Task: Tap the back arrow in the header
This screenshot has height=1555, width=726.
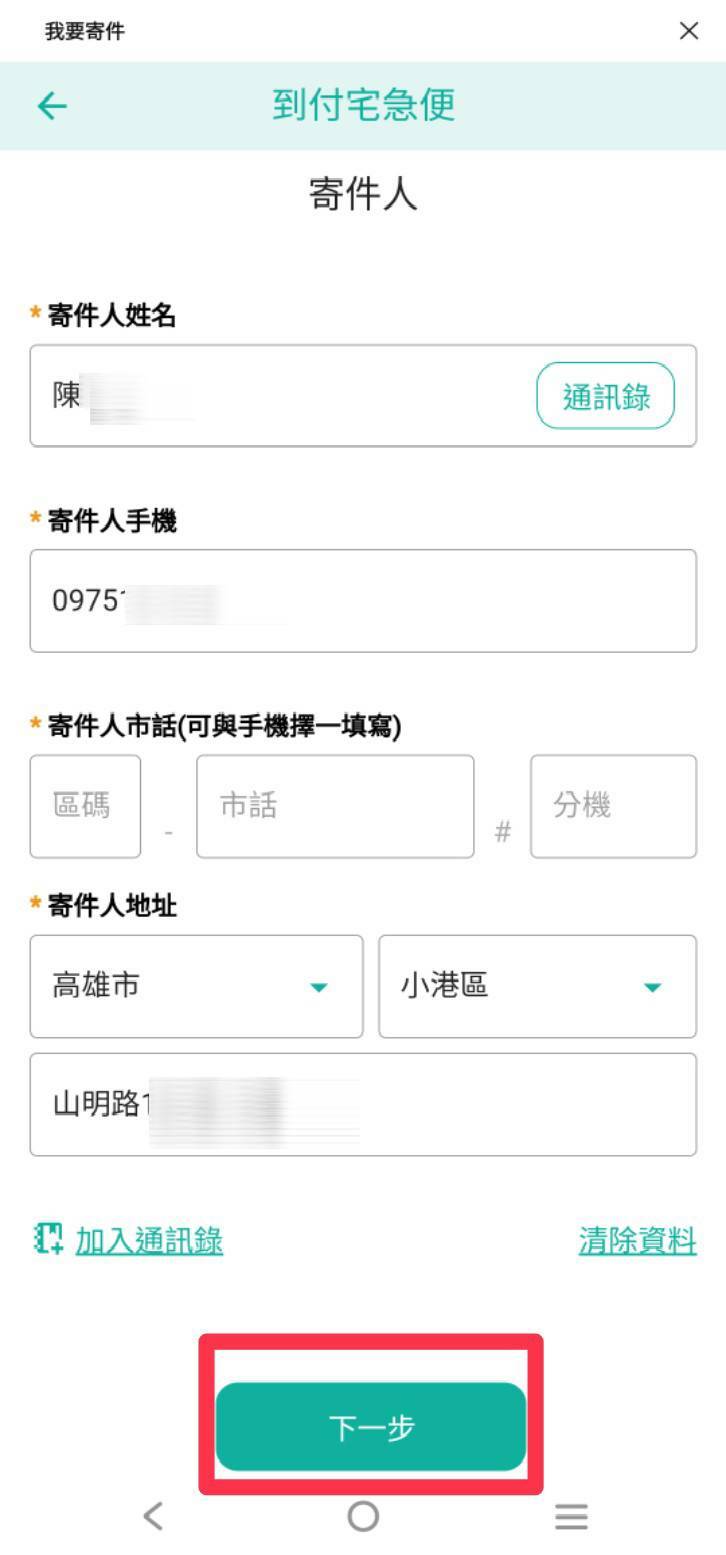Action: [52, 106]
